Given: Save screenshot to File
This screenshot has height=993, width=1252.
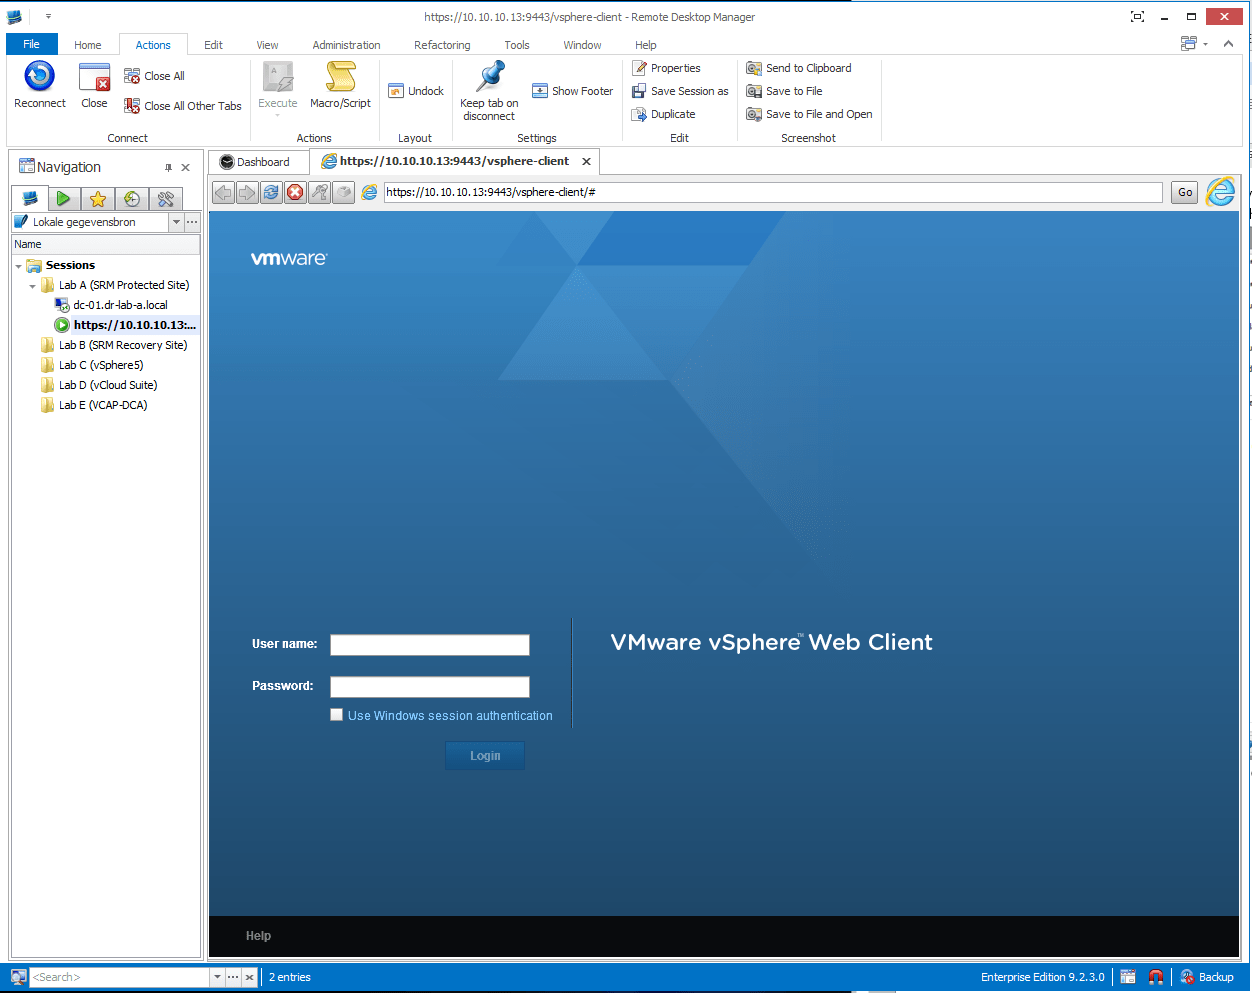Looking at the screenshot, I should point(784,91).
